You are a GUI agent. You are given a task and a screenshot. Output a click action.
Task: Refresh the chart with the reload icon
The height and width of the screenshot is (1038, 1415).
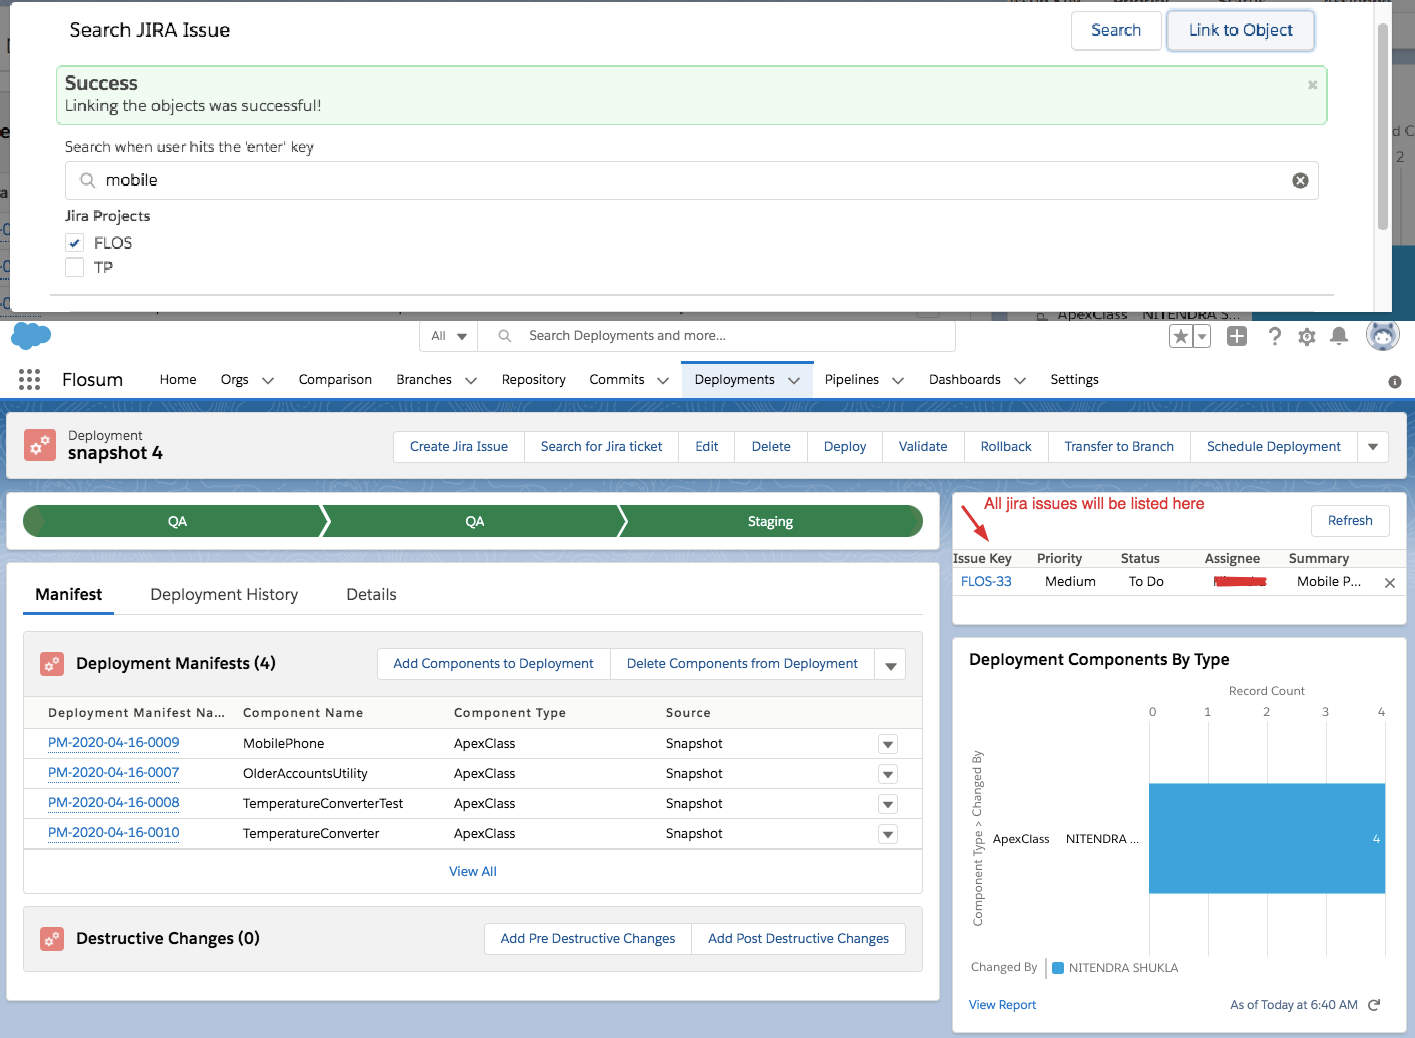click(1374, 1005)
